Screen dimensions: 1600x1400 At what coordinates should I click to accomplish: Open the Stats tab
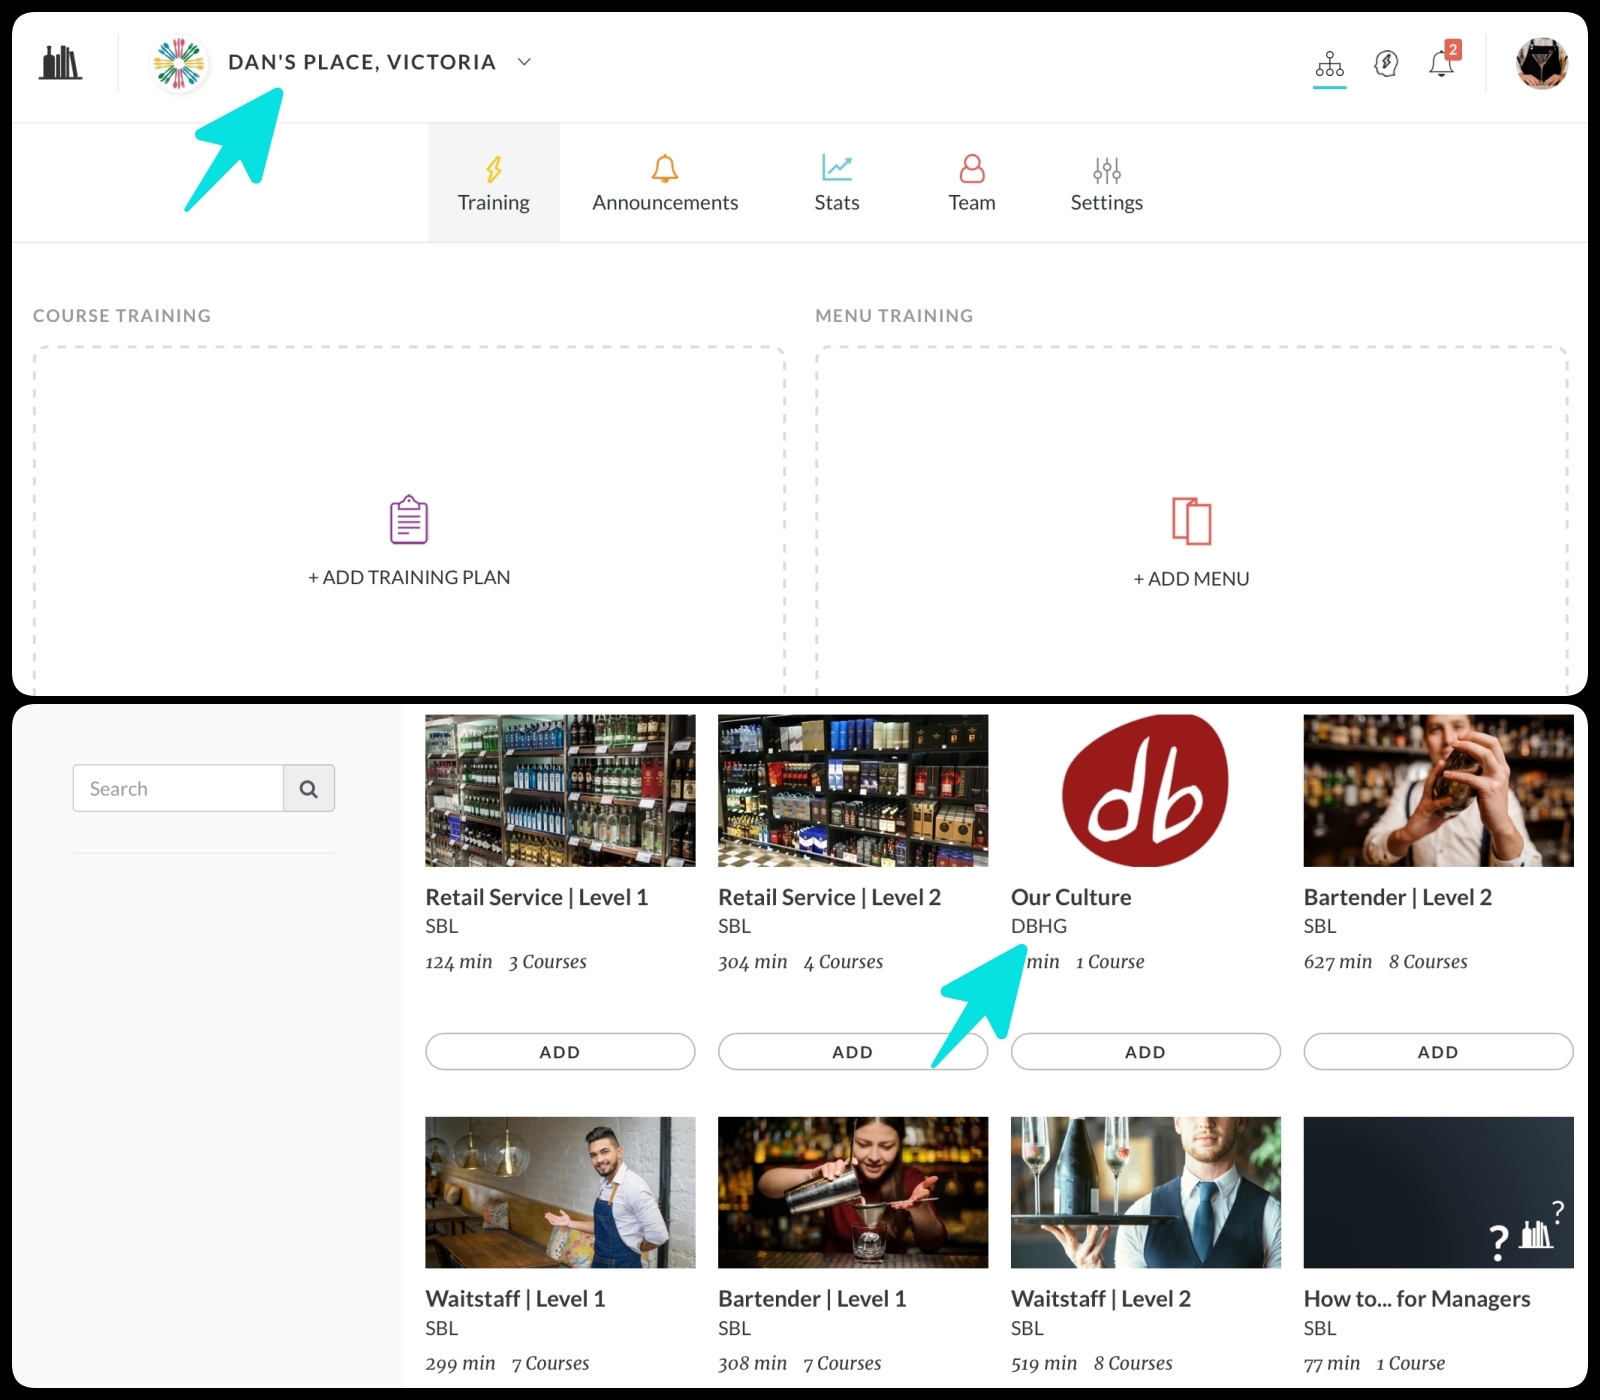point(836,183)
